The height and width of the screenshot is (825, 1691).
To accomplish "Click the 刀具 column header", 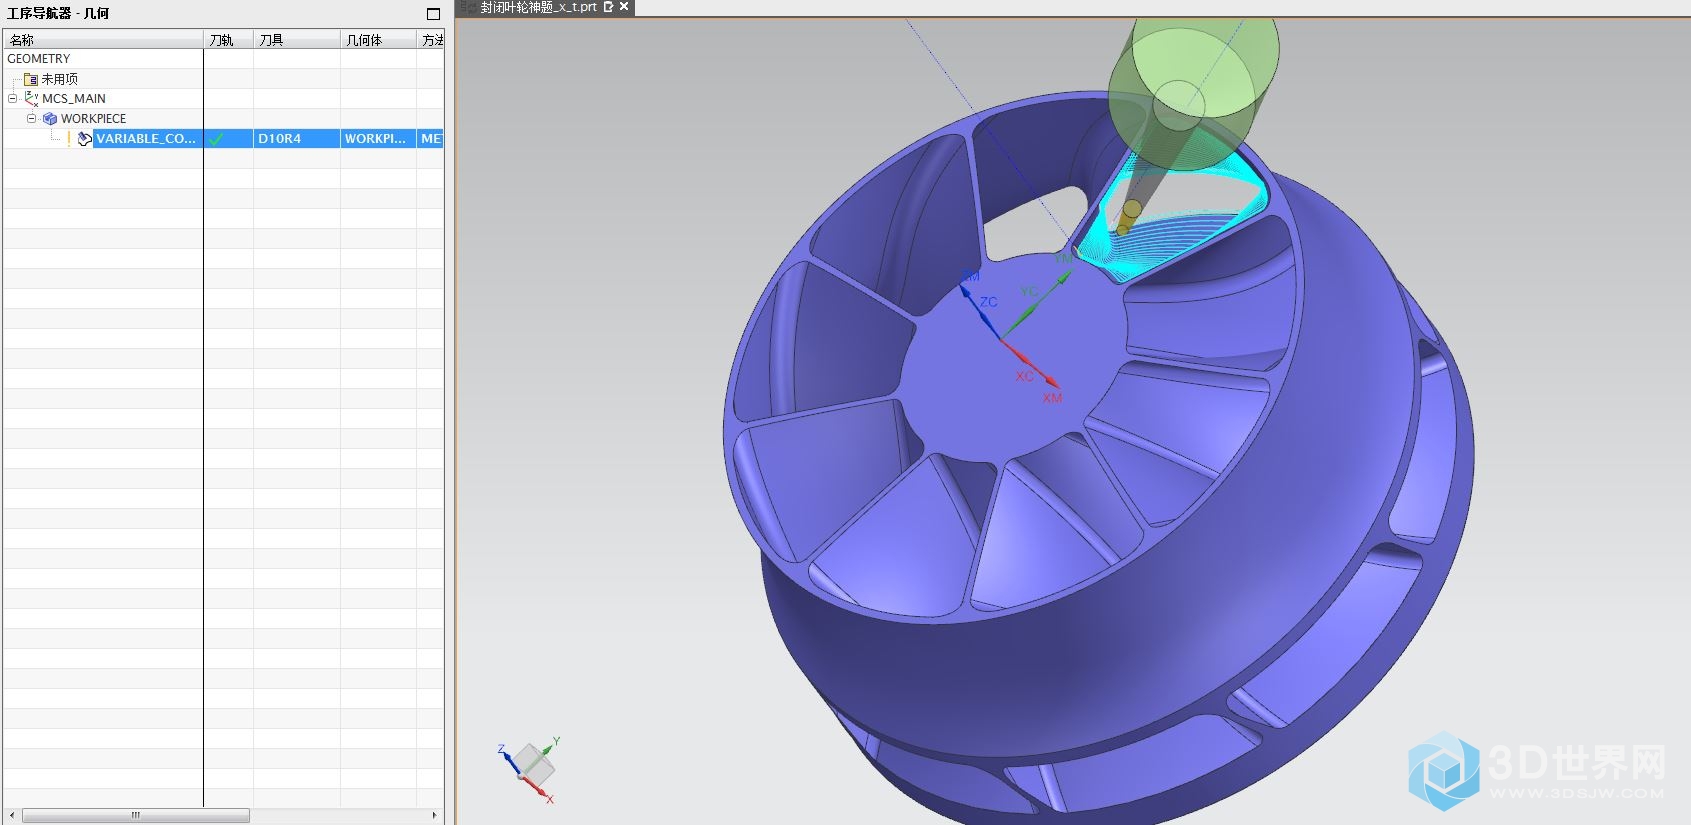I will [297, 40].
